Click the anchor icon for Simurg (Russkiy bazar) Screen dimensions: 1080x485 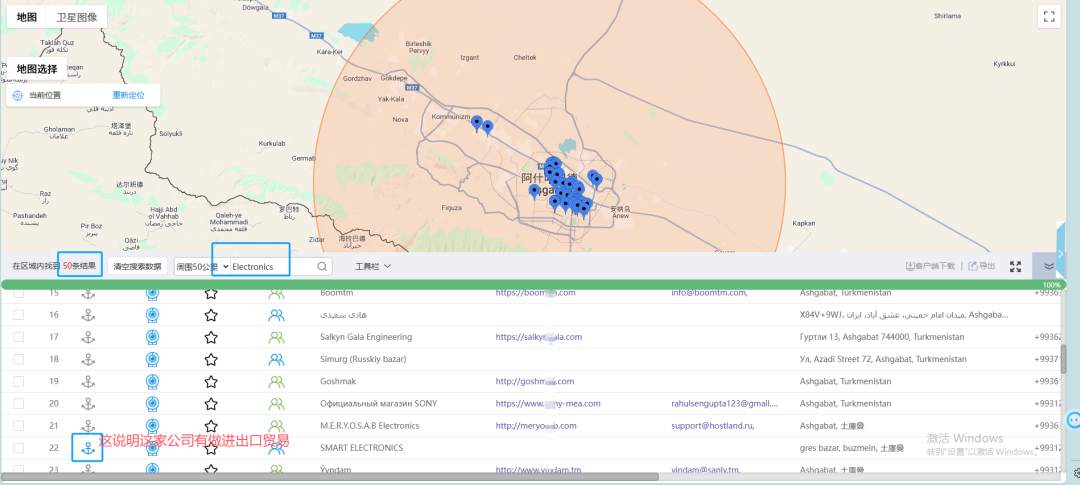tap(87, 360)
